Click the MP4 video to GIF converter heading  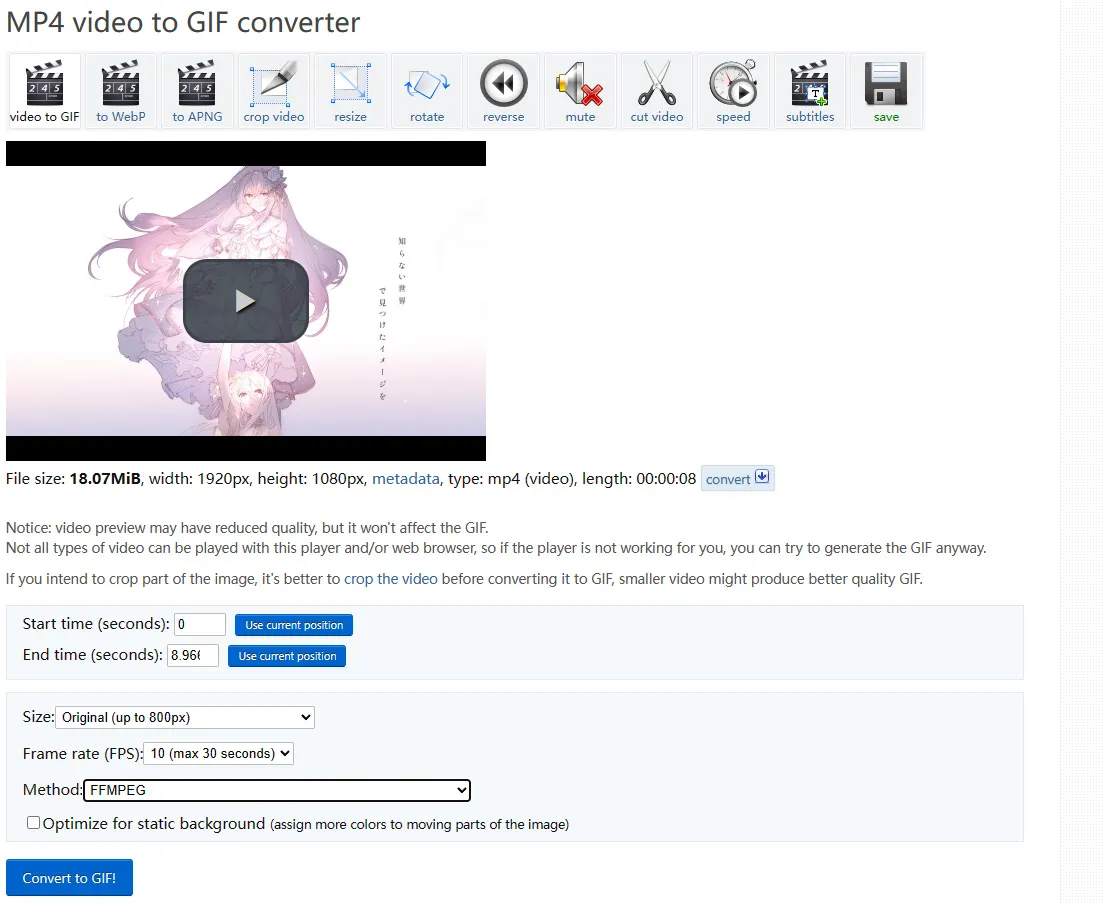(x=183, y=23)
